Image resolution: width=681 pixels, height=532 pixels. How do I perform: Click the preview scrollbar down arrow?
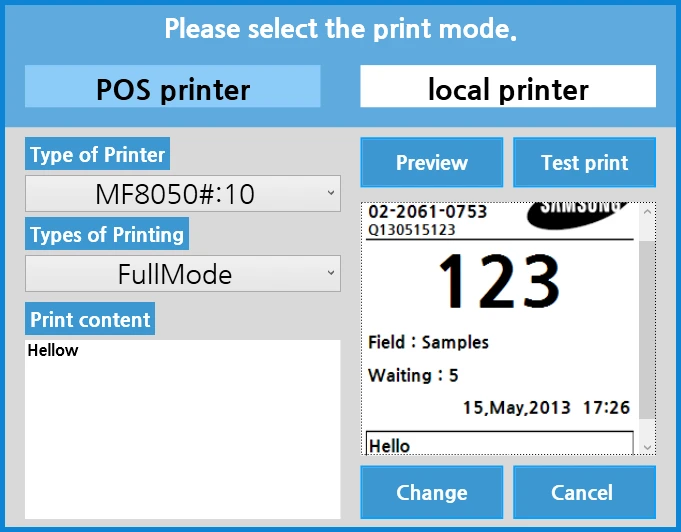(x=647, y=447)
